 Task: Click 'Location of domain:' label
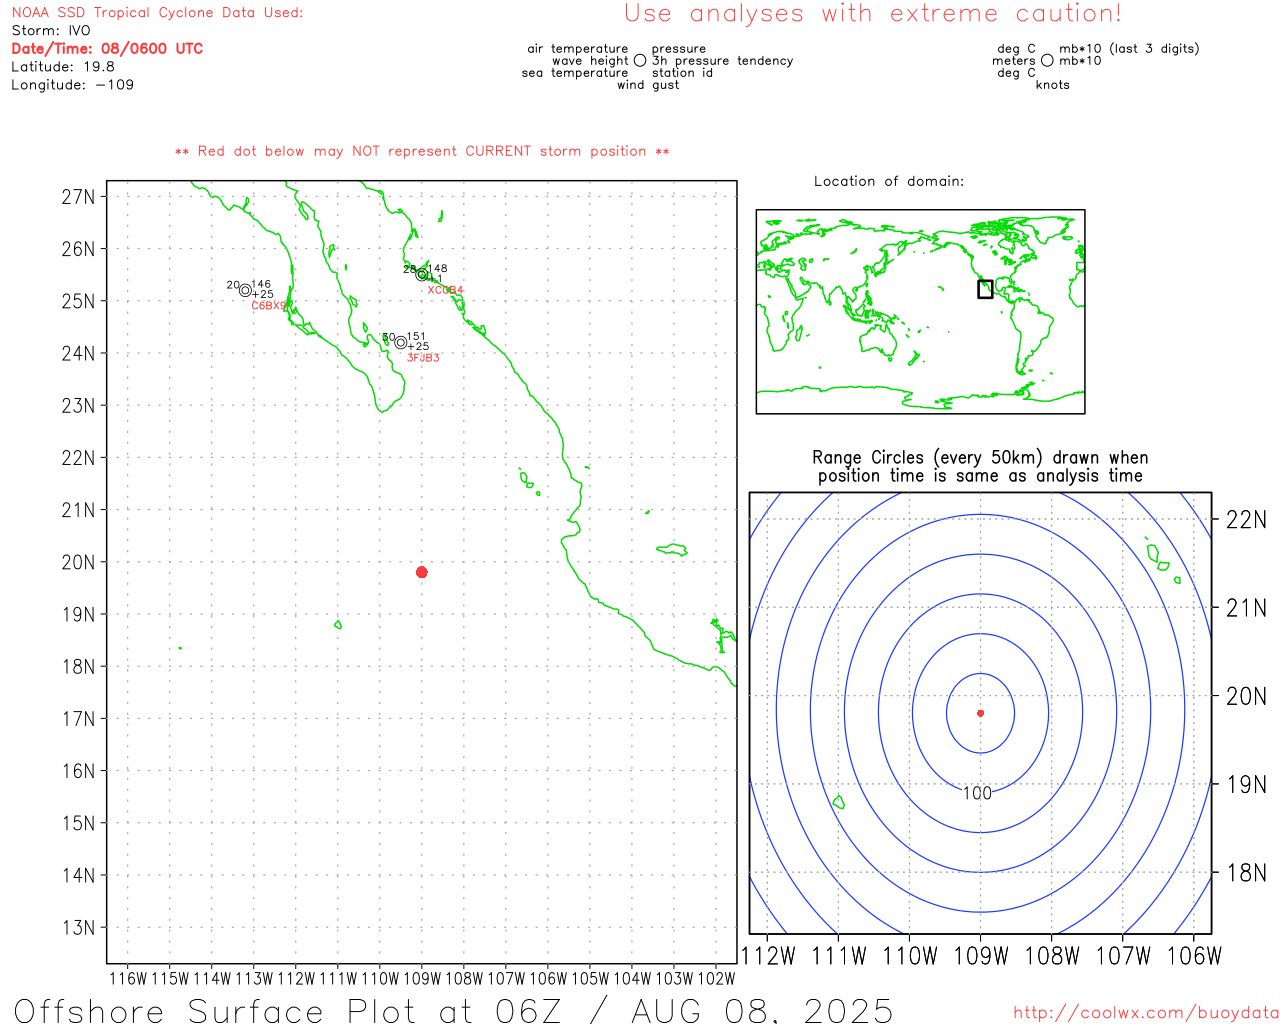(x=889, y=181)
